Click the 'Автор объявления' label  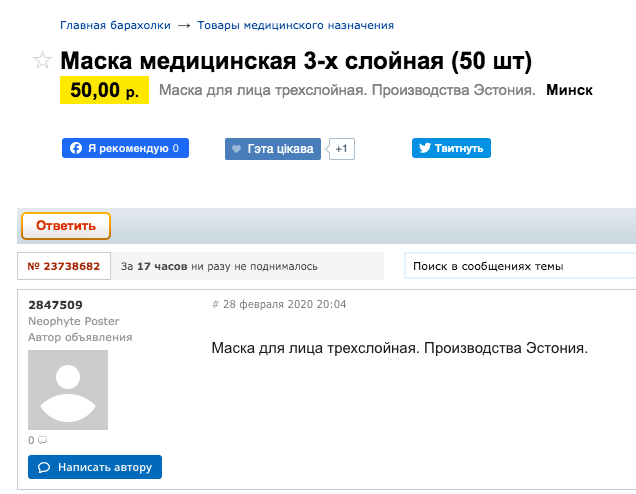pos(80,337)
